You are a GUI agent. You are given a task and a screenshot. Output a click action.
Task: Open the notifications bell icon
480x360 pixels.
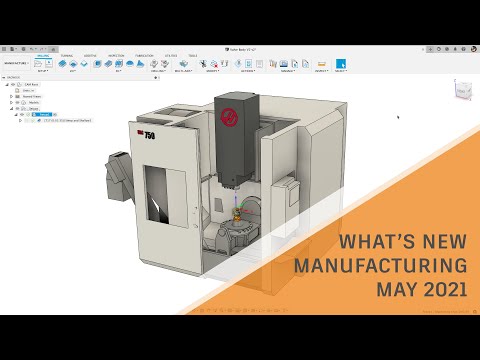pyautogui.click(x=455, y=49)
